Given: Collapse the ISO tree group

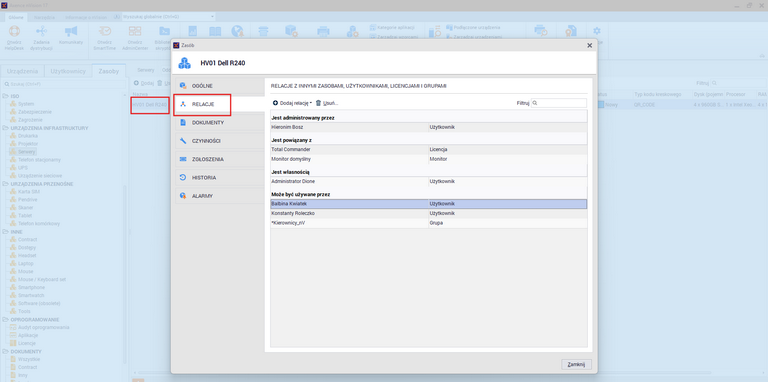Looking at the screenshot, I should pyautogui.click(x=5, y=96).
